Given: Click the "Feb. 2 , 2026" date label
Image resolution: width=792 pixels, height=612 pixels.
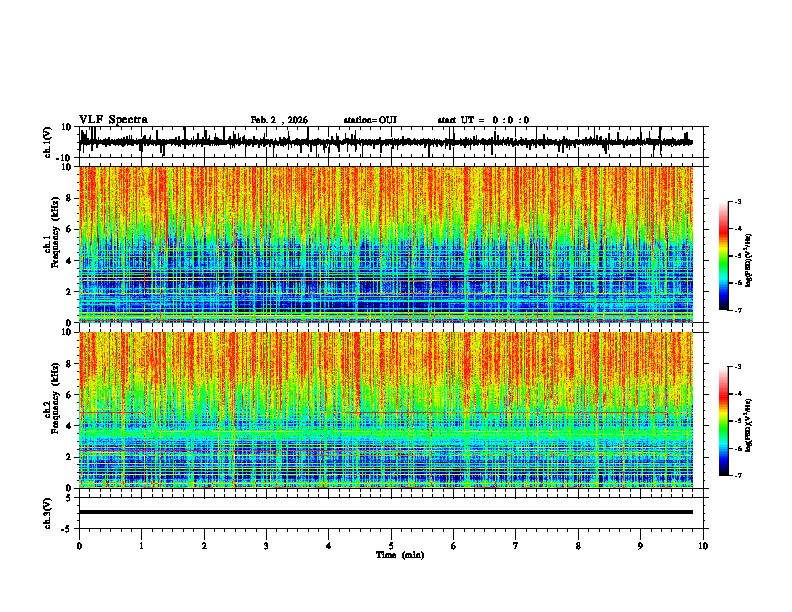Looking at the screenshot, I should pos(279,120).
